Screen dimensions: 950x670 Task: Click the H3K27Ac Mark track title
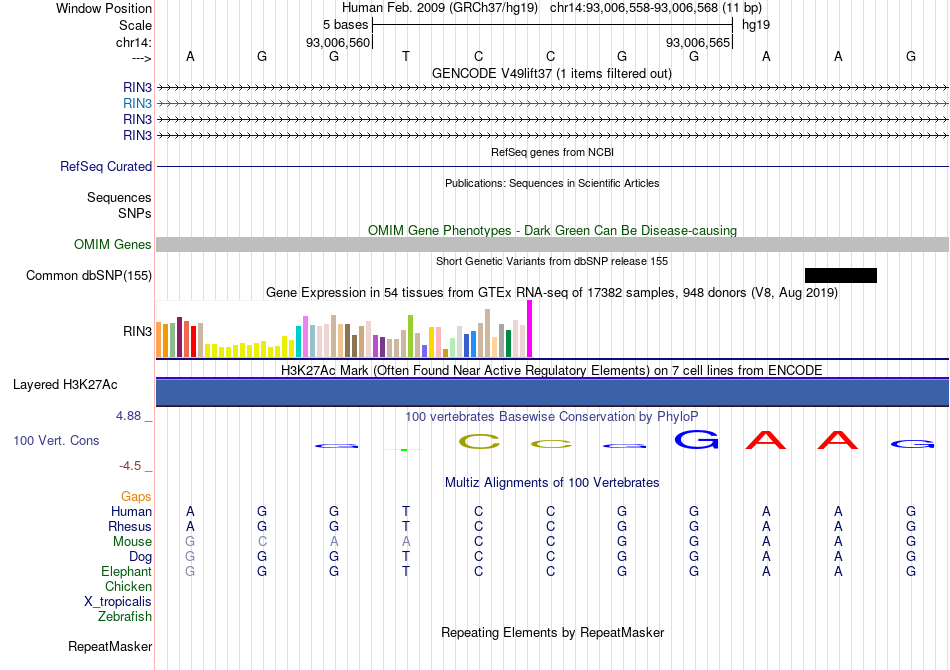[552, 371]
